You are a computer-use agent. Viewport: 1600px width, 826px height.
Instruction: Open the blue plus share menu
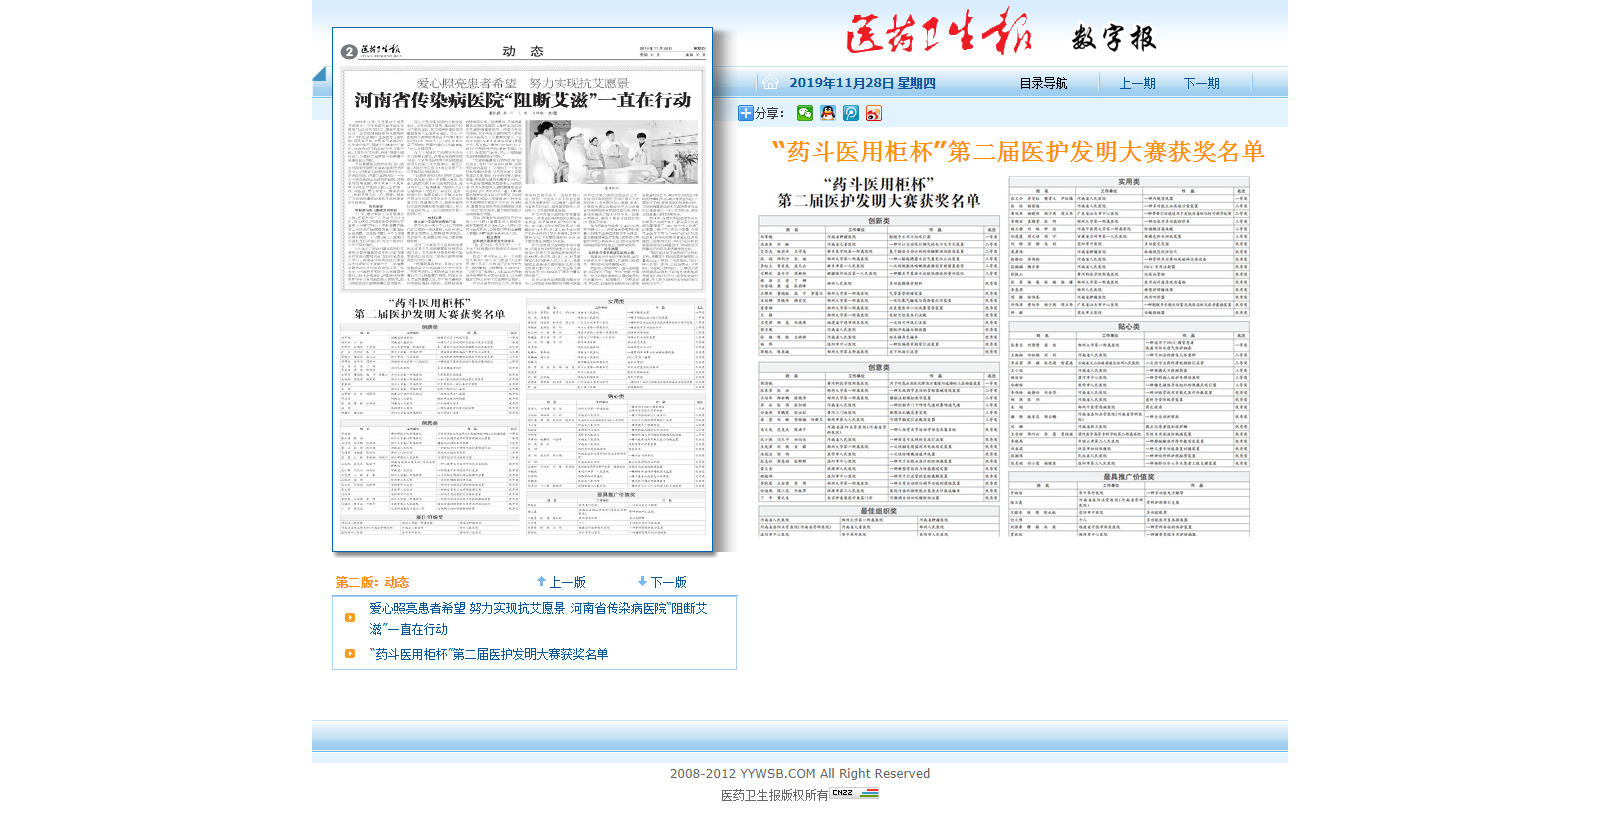[x=746, y=114]
